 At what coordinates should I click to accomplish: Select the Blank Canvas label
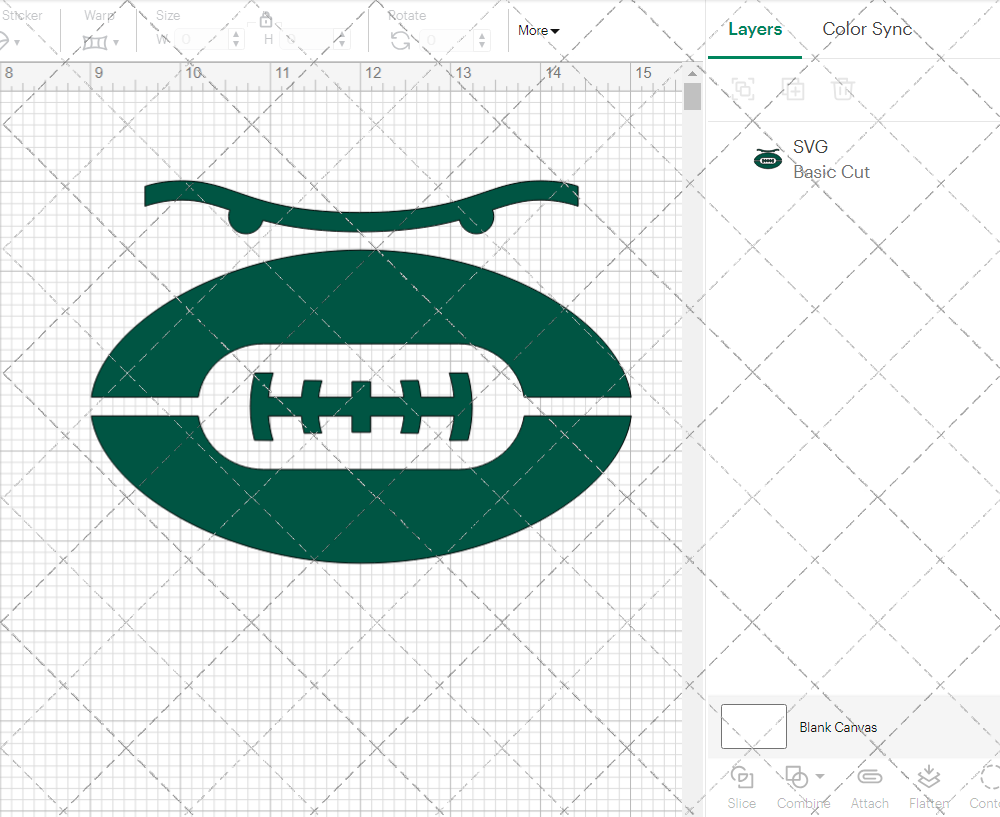[x=838, y=727]
